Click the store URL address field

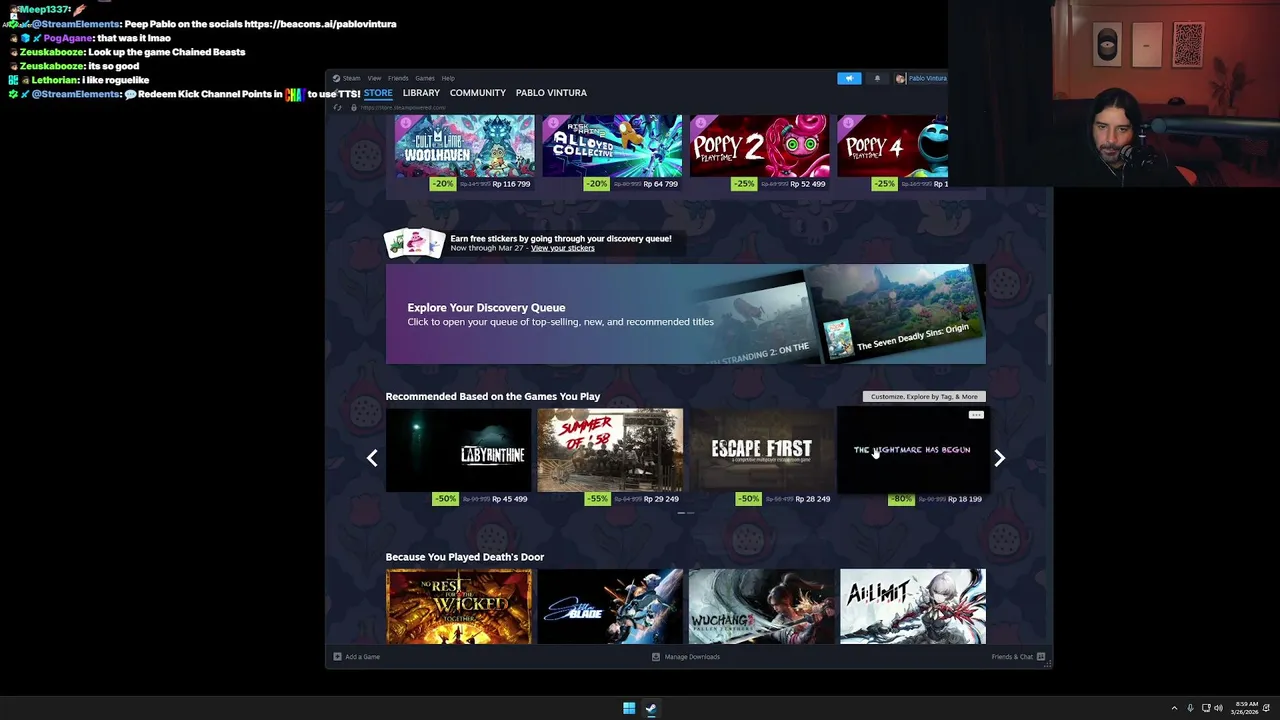click(403, 107)
